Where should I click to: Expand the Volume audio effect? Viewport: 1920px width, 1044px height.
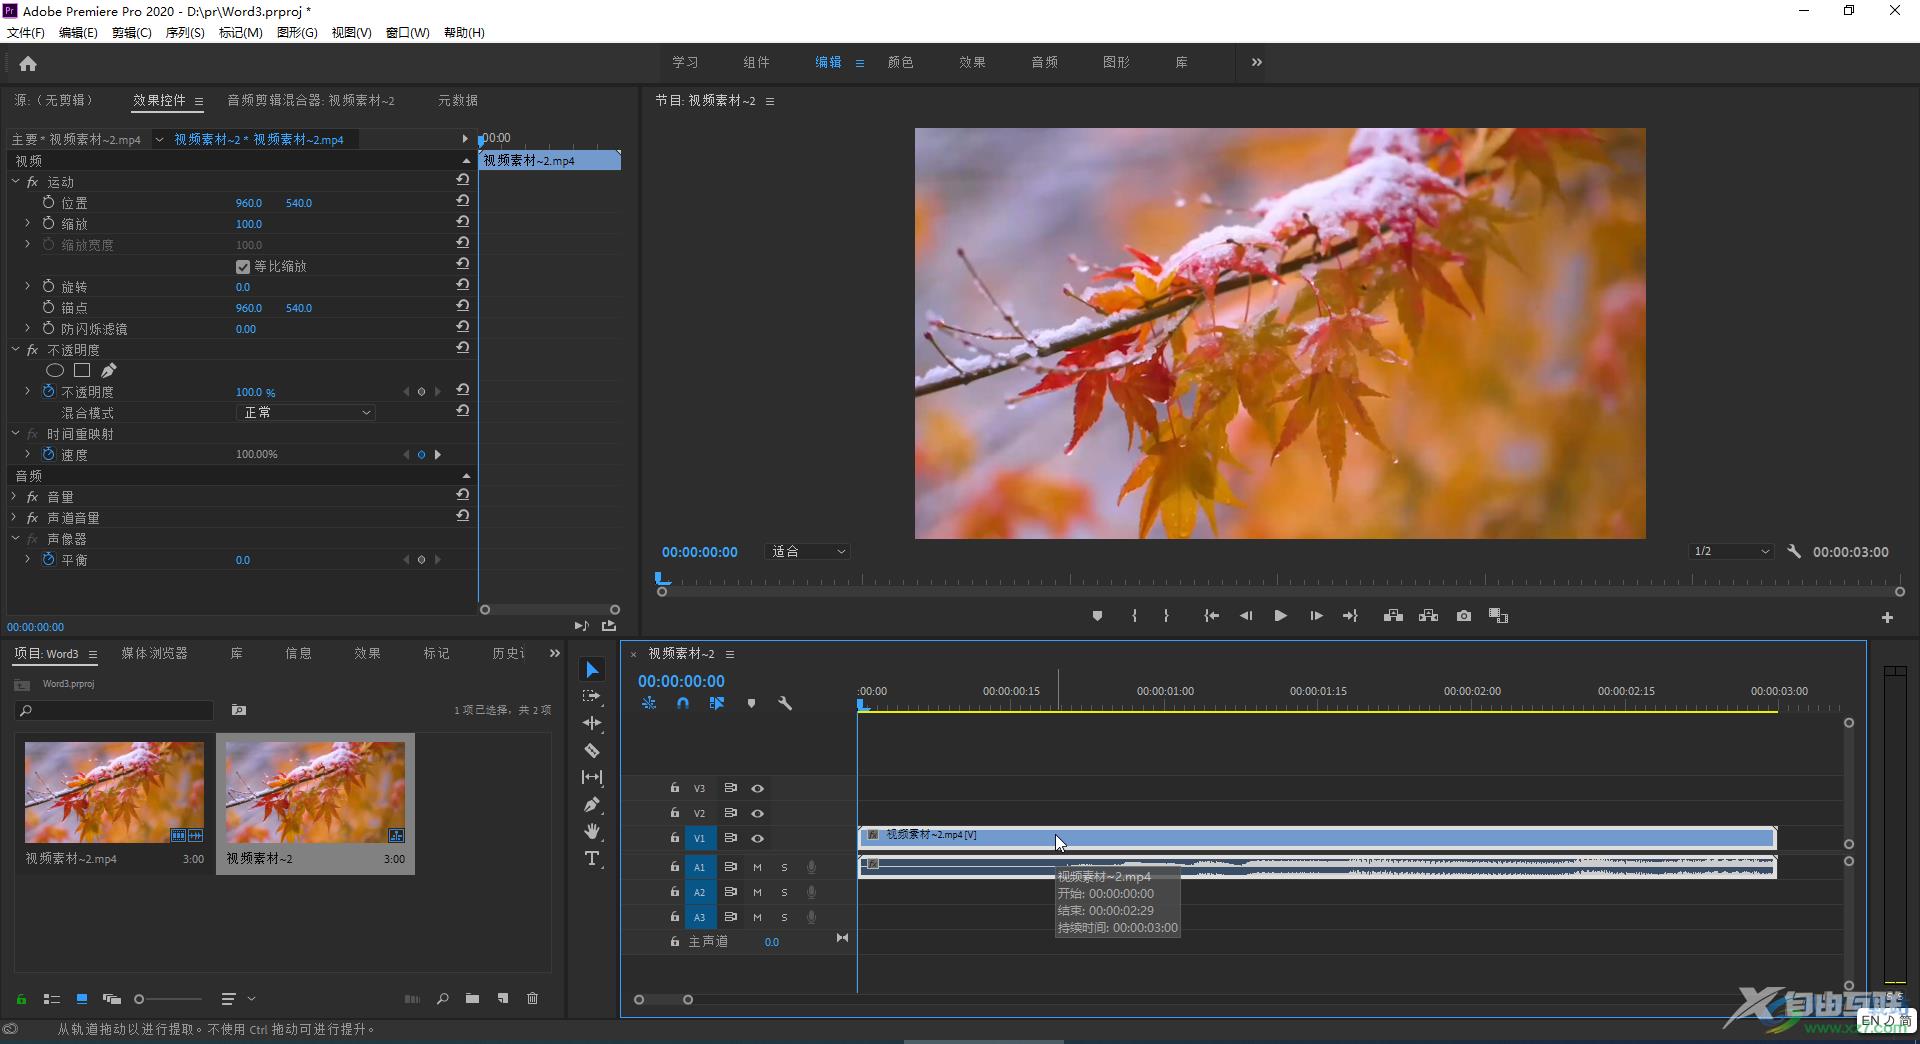pos(14,497)
